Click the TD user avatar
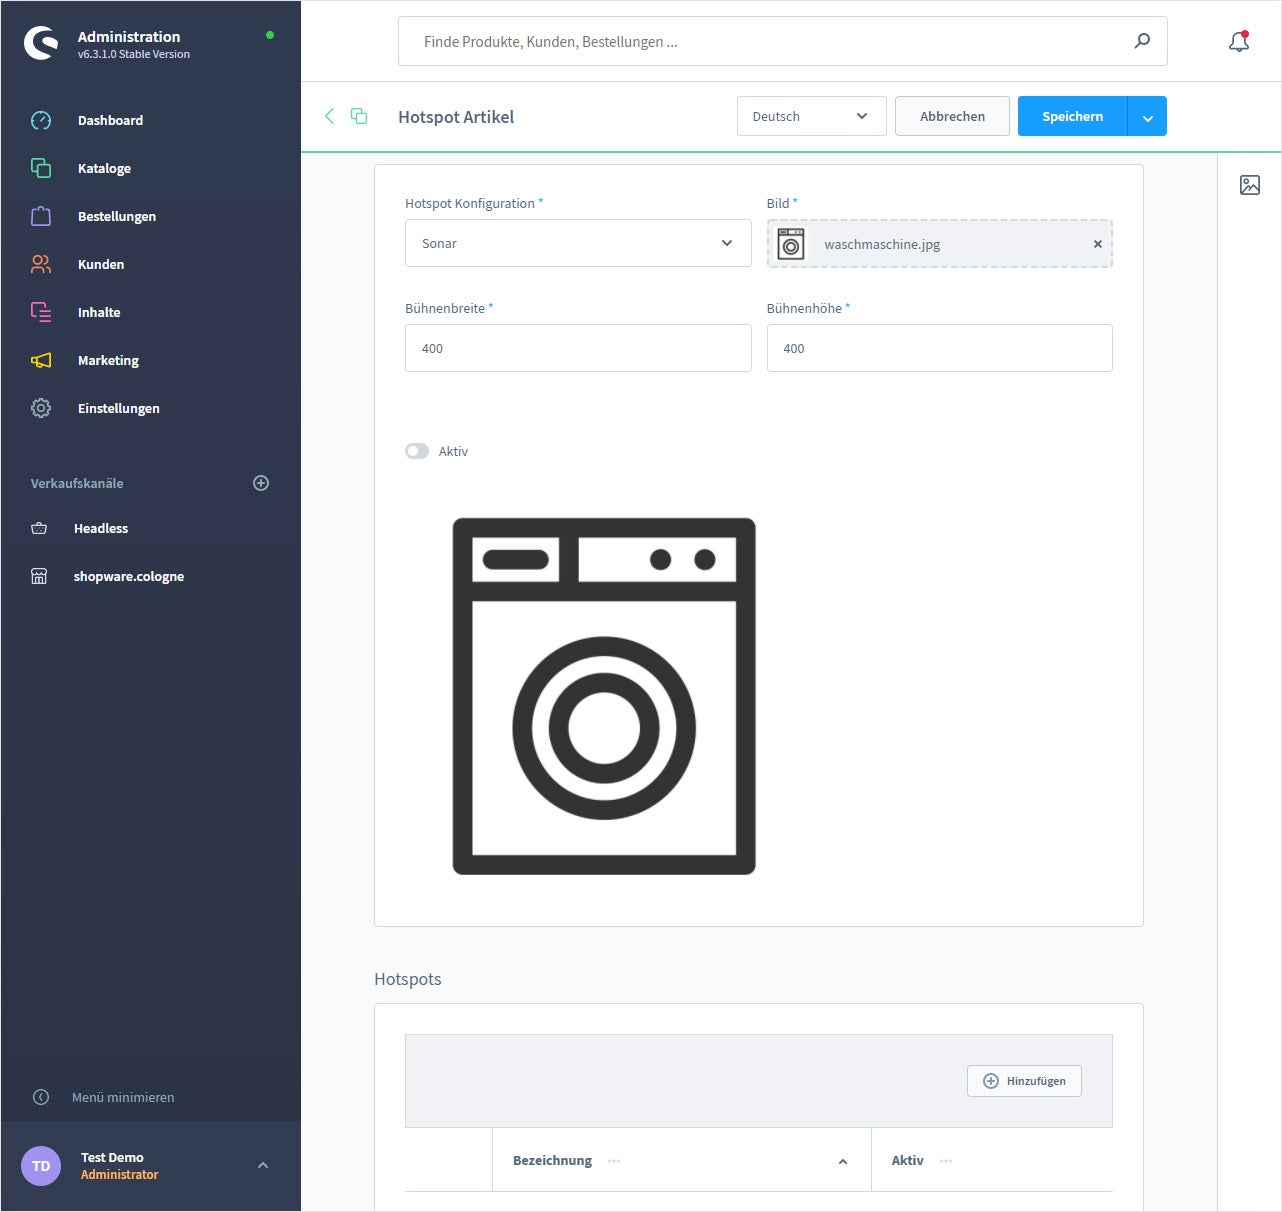This screenshot has height=1212, width=1282. (41, 1166)
